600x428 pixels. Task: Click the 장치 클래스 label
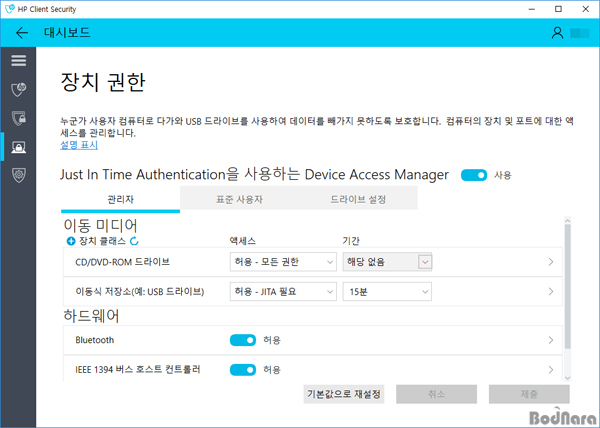click(x=102, y=241)
